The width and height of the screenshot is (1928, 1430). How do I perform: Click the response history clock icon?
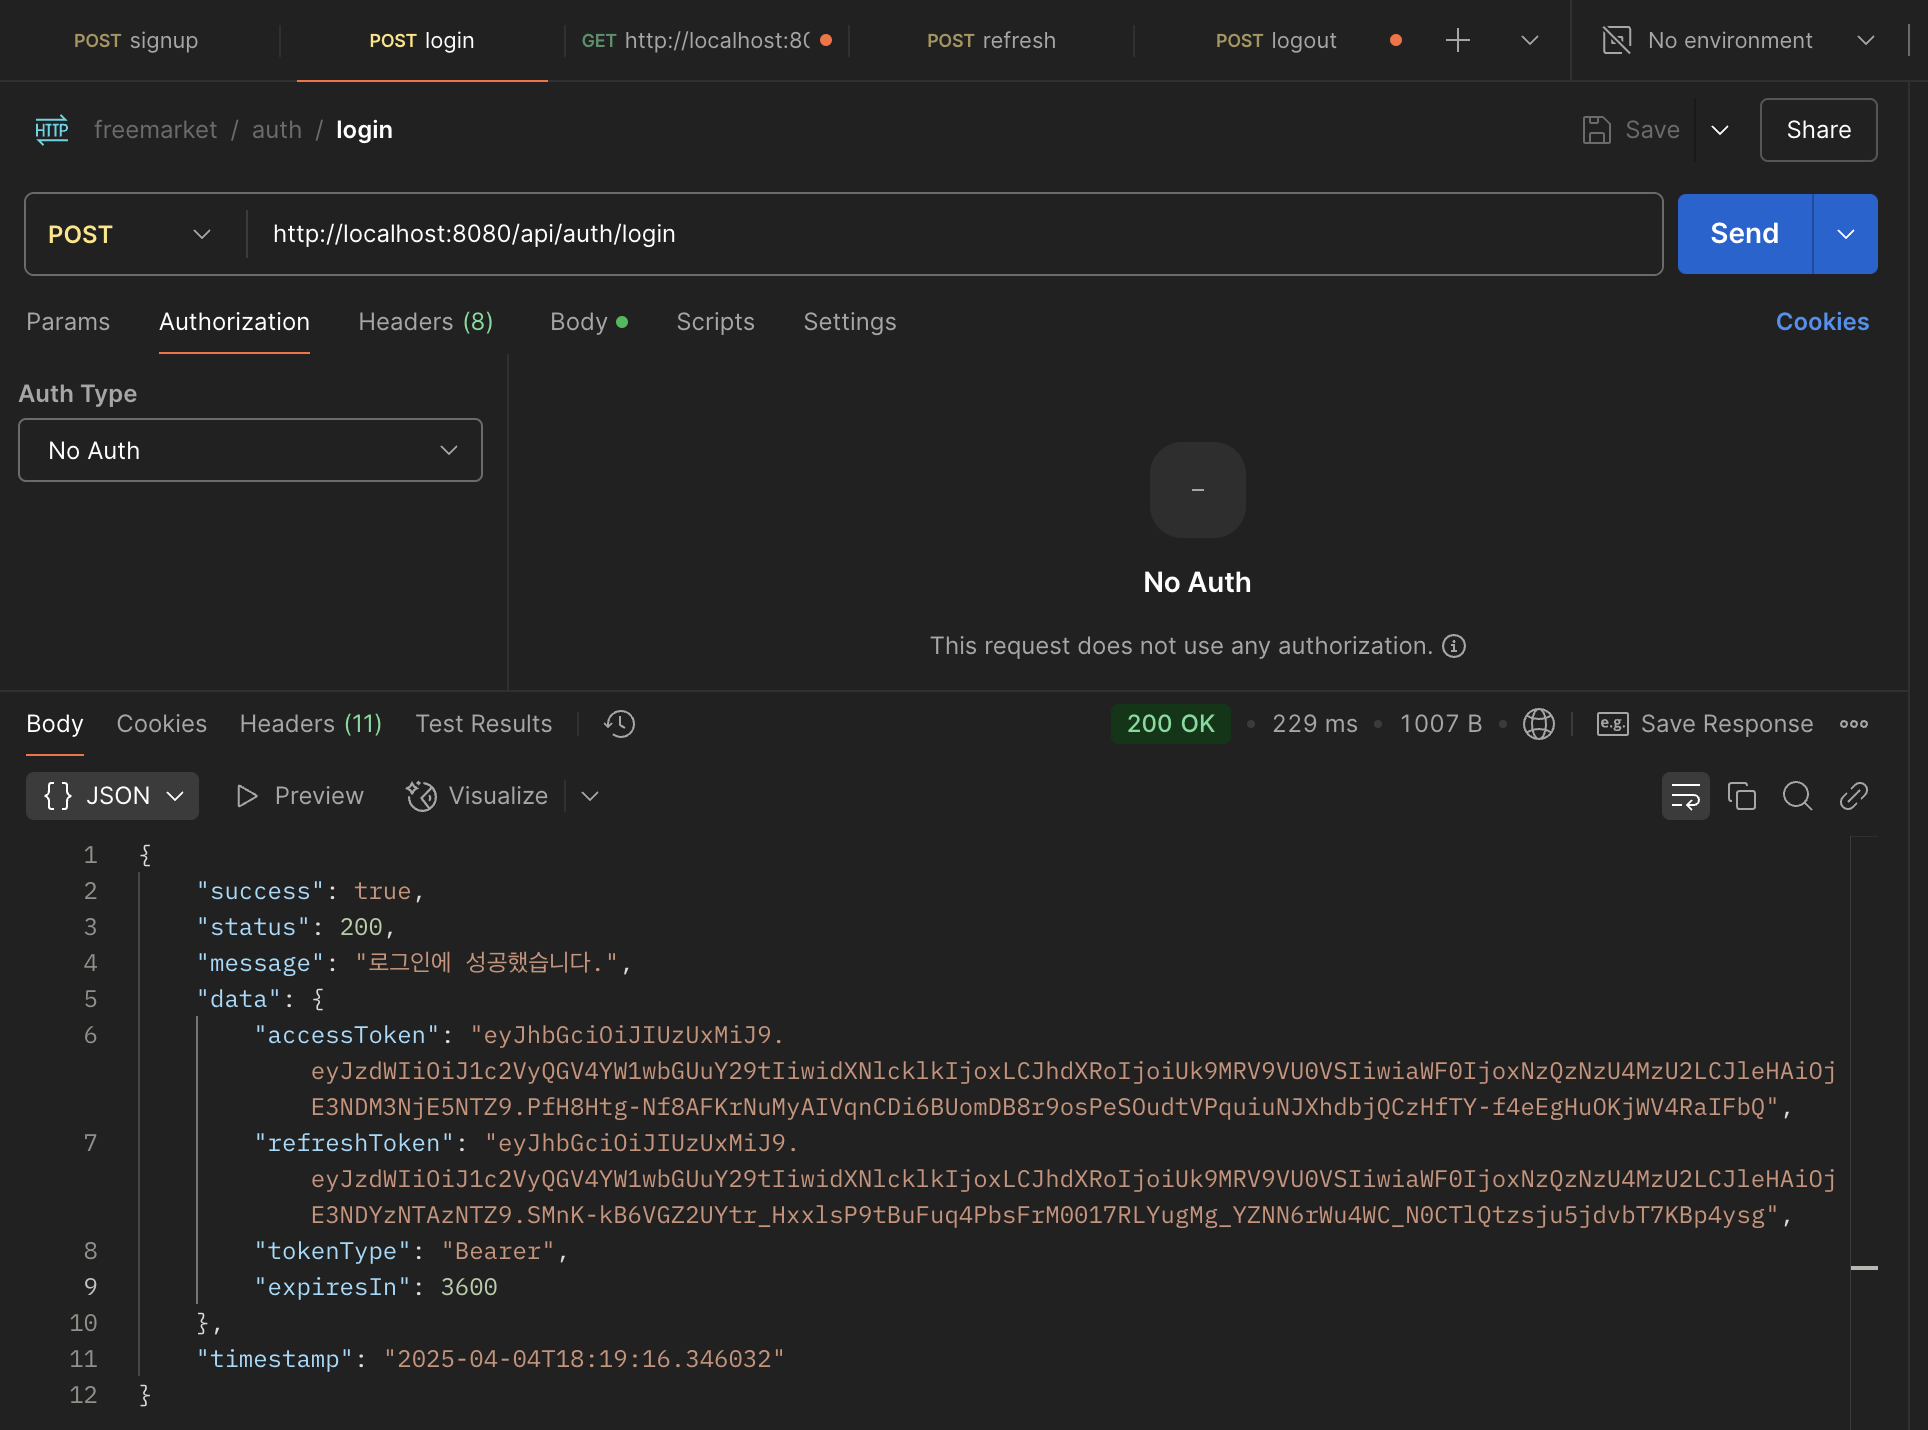click(x=620, y=724)
